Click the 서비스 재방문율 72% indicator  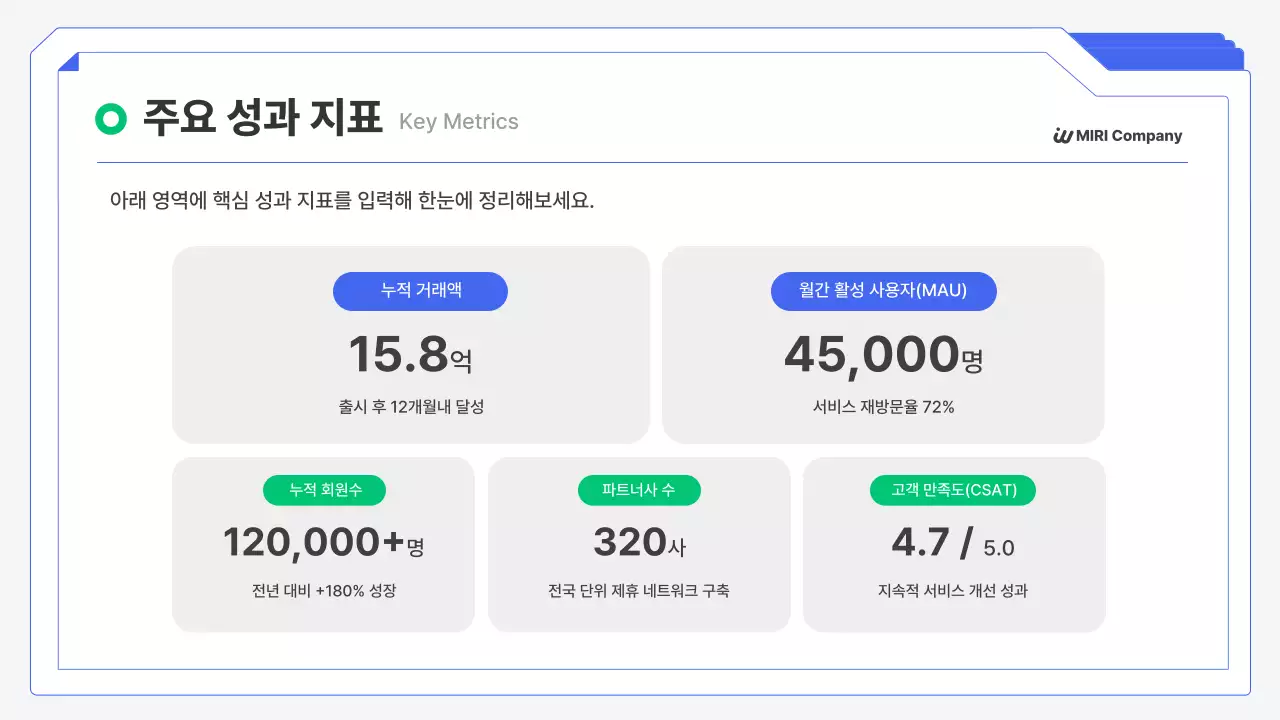[883, 407]
